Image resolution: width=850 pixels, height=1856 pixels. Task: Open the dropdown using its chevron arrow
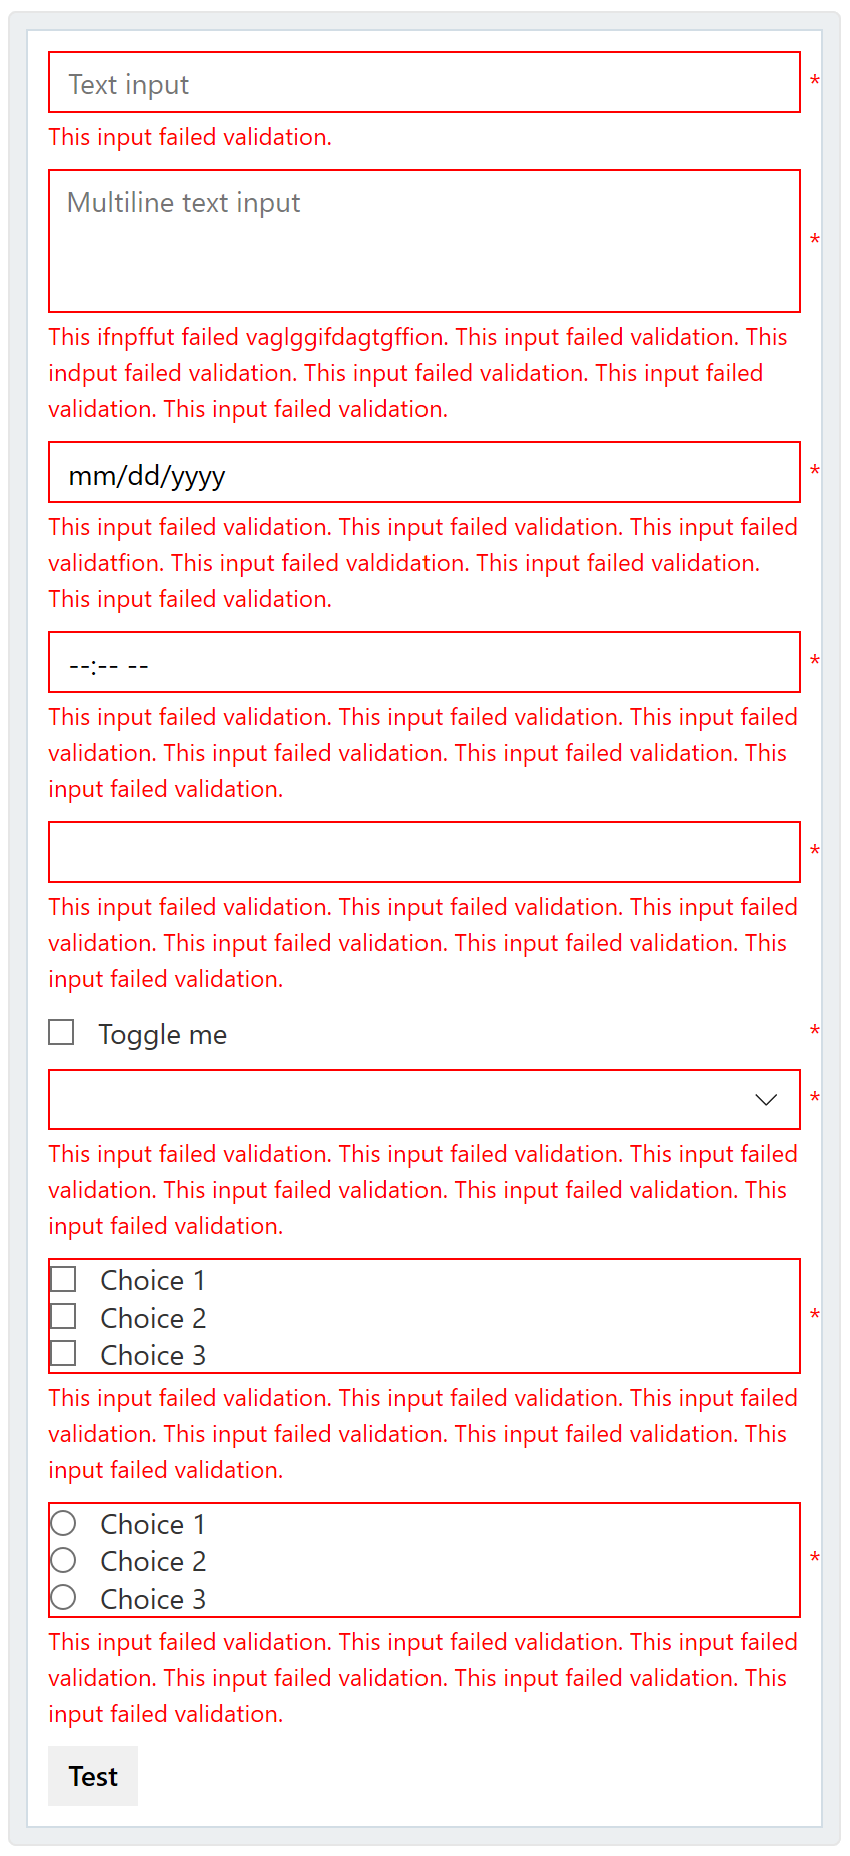coord(766,1099)
